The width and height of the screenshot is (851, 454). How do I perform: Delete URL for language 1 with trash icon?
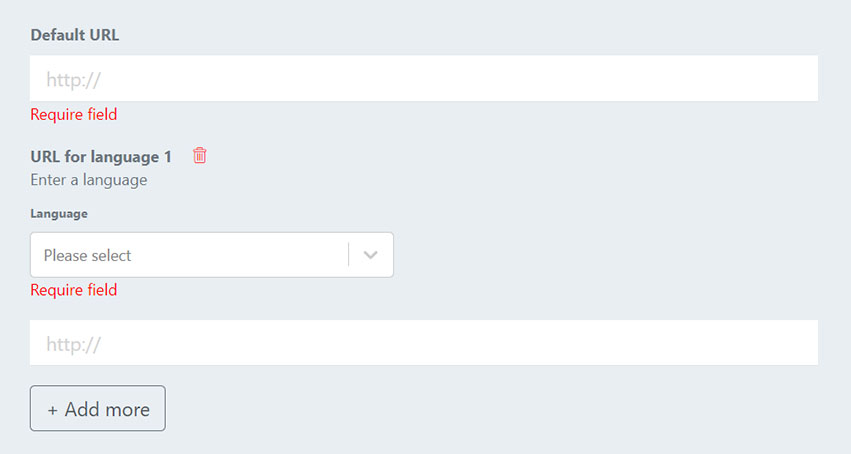[200, 156]
